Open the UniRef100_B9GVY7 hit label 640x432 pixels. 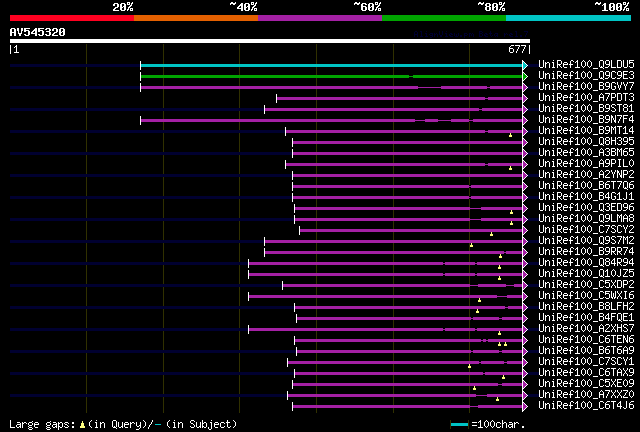(x=586, y=86)
